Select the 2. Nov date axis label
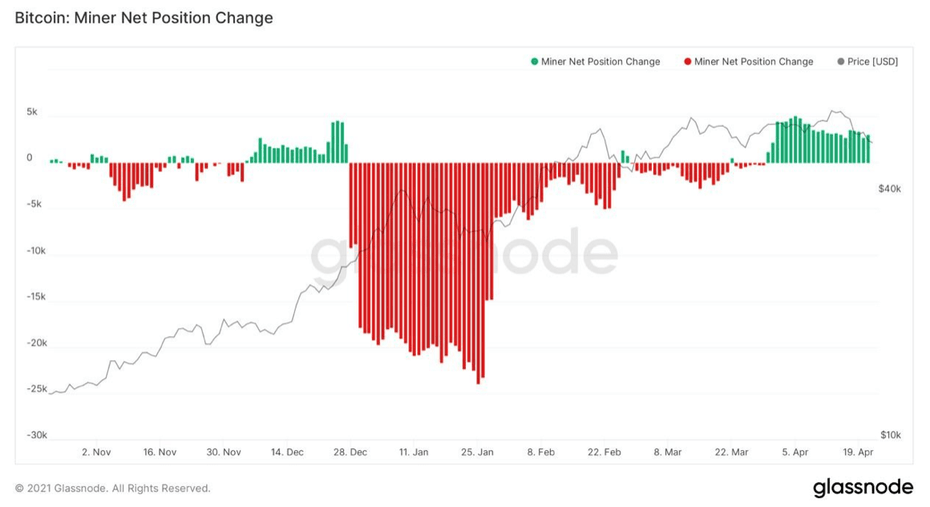Viewport: 930px width, 507px height. (96, 452)
